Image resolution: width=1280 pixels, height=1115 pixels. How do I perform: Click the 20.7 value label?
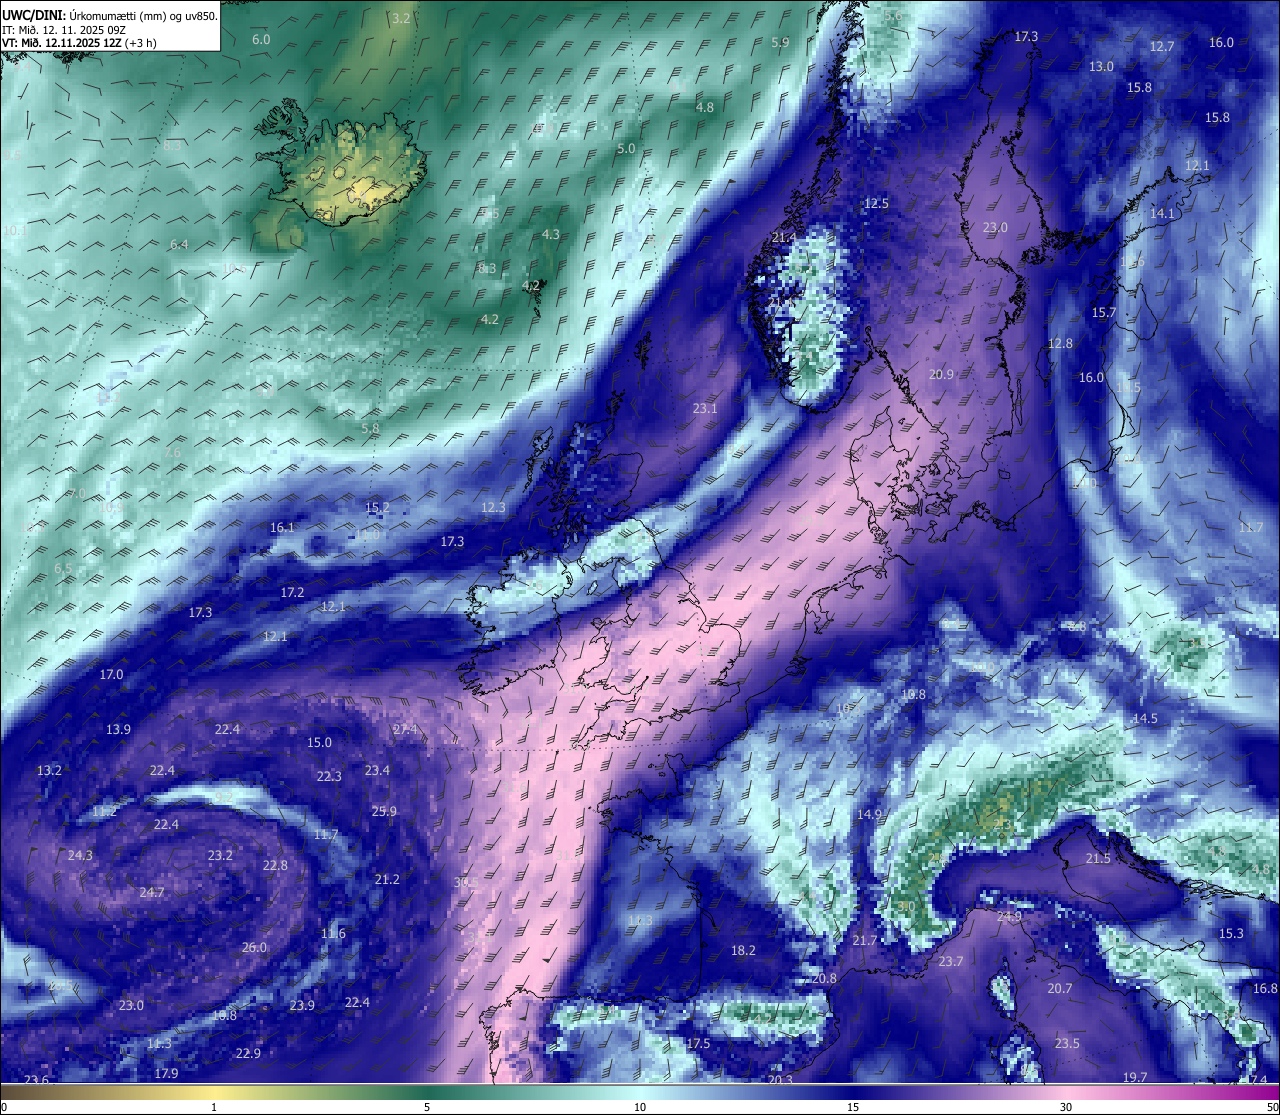[x=1060, y=988]
